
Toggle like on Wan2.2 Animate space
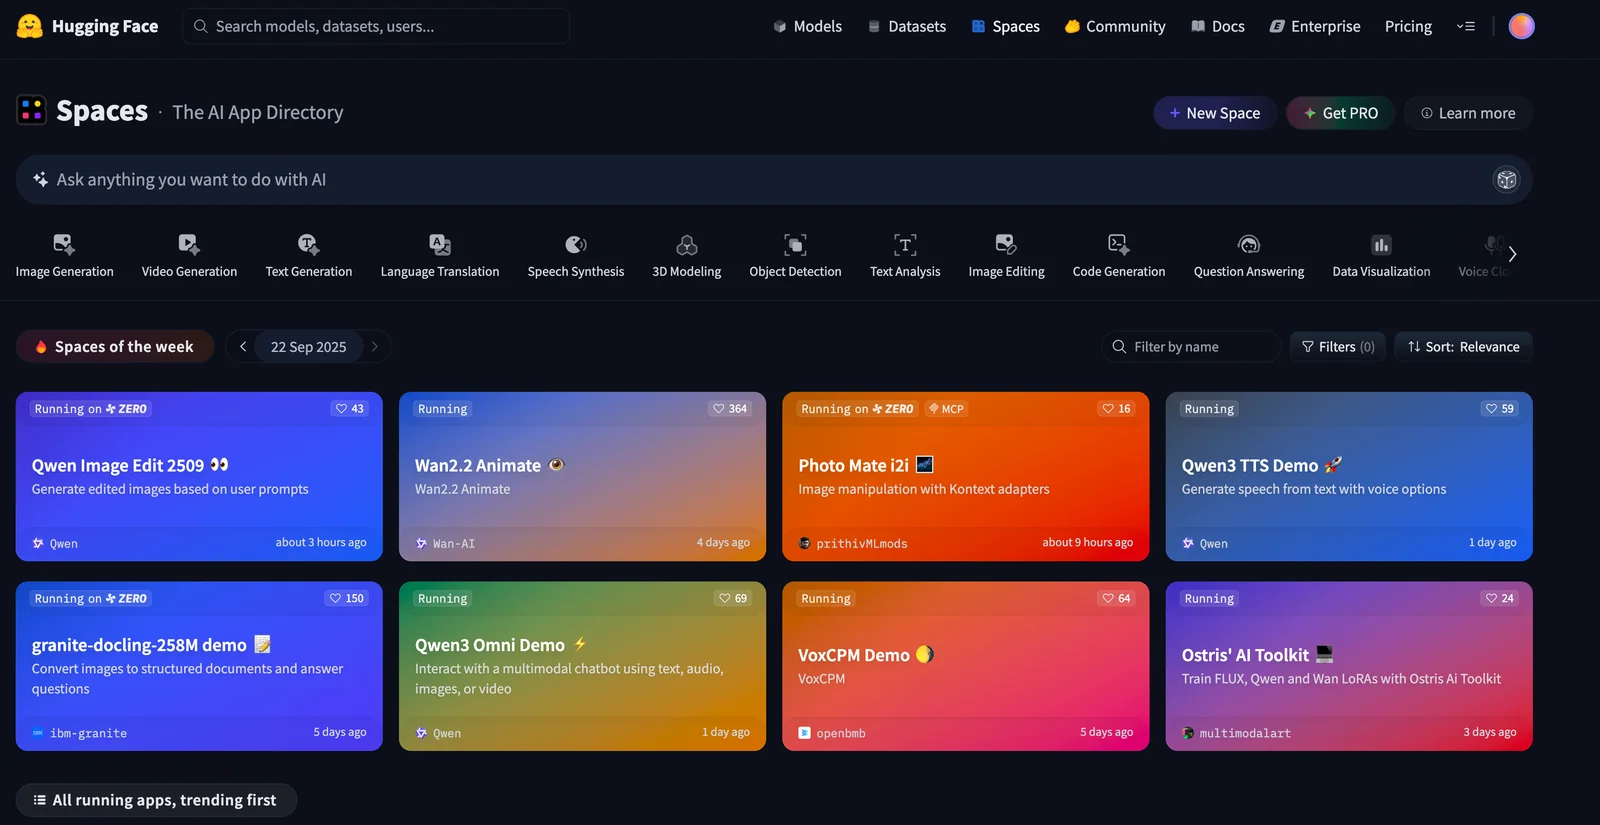pos(730,409)
